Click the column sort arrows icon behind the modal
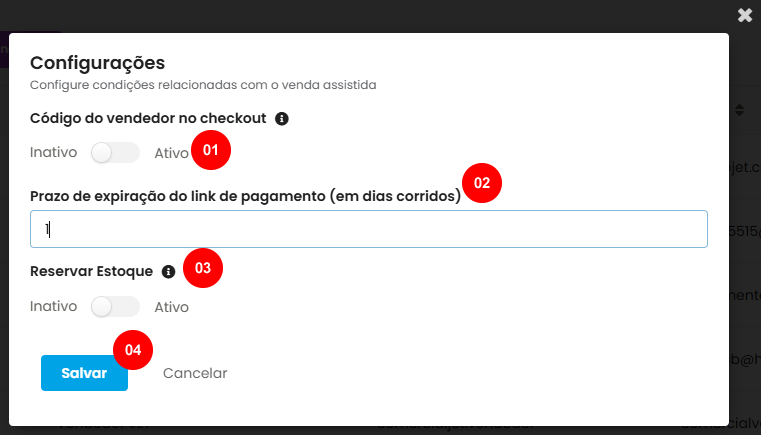 coord(740,109)
